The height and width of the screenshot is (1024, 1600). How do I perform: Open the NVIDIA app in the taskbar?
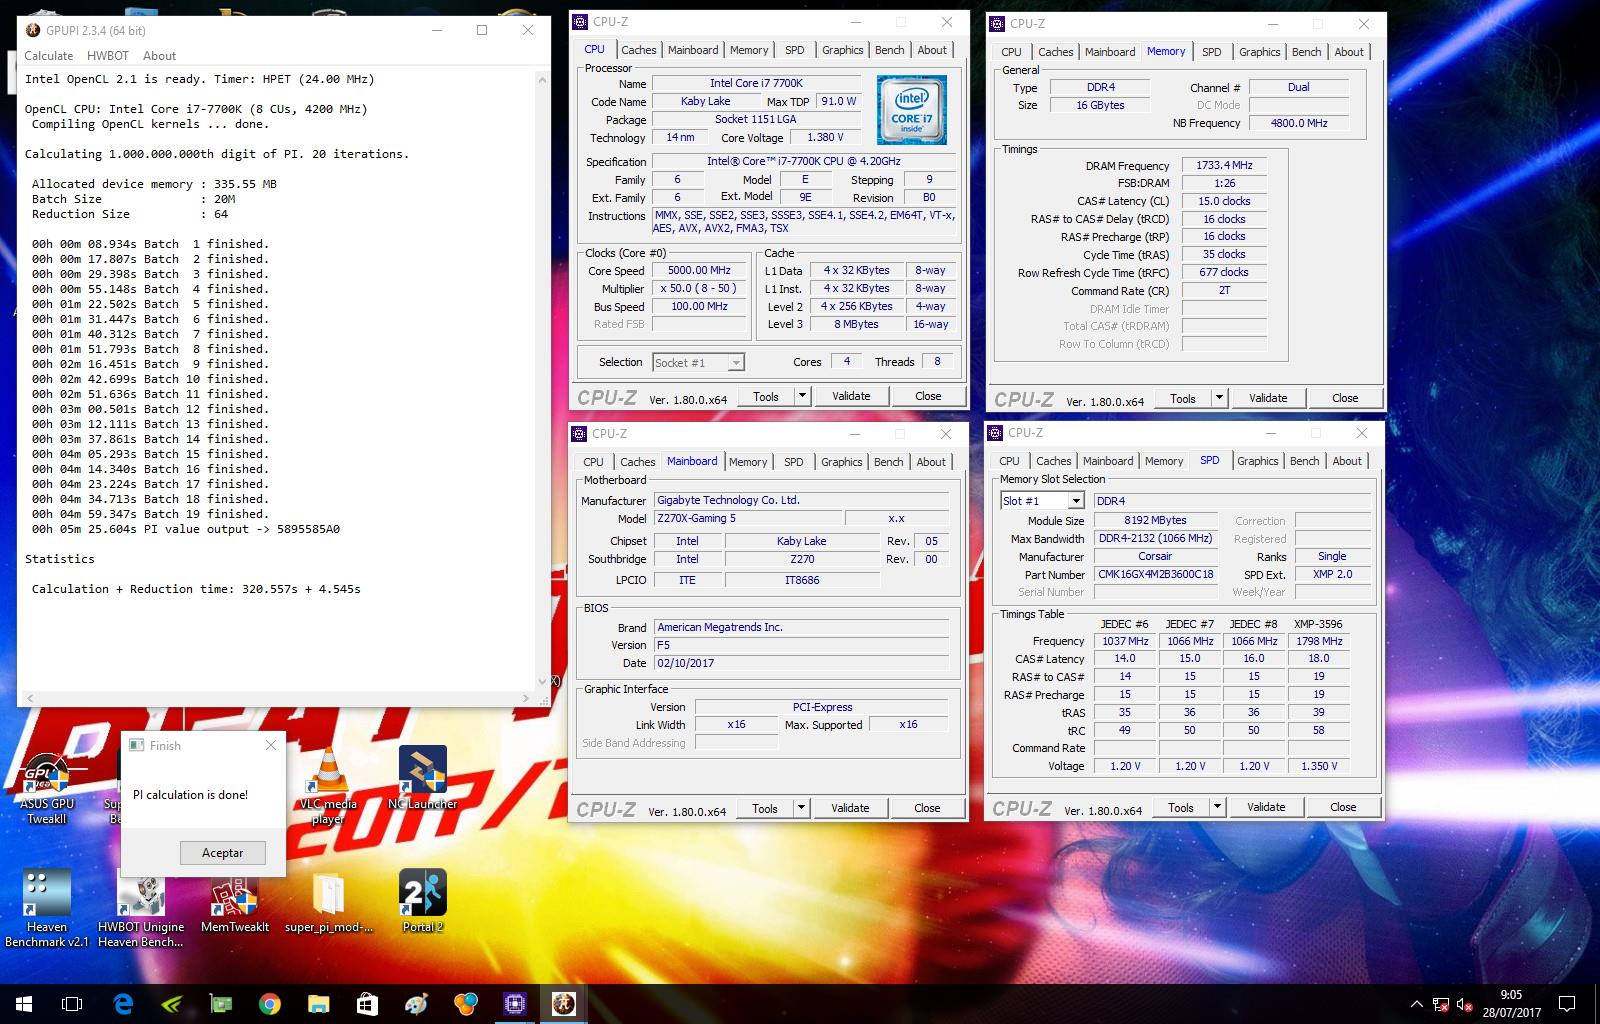coord(172,1004)
